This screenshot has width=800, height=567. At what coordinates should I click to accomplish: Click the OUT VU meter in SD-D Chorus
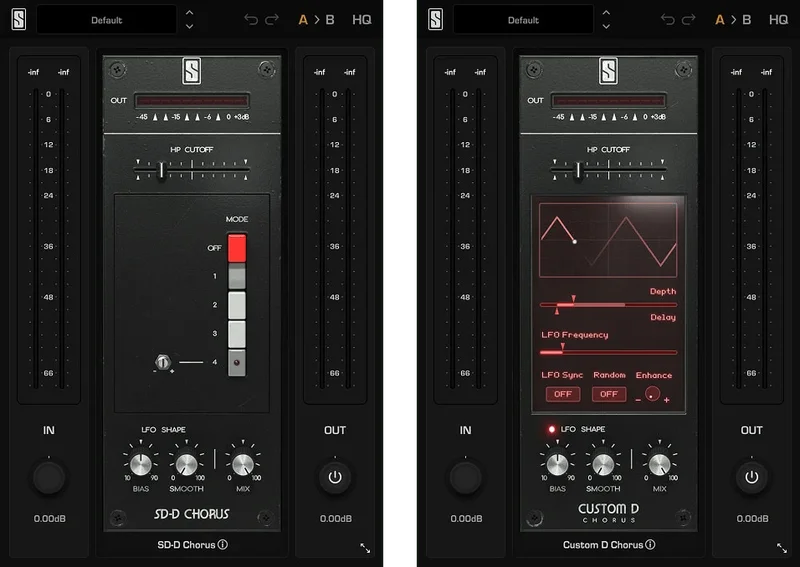[x=192, y=101]
